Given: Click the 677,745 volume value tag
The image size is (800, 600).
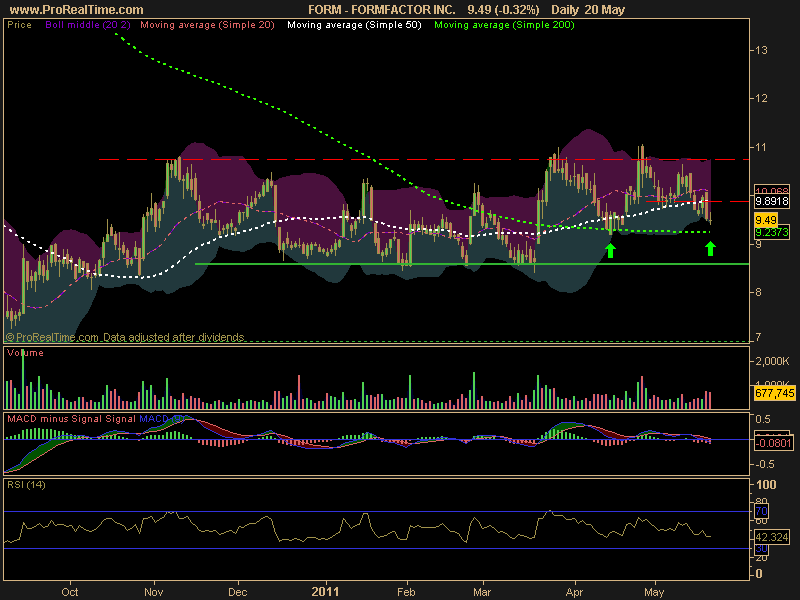Looking at the screenshot, I should (774, 393).
